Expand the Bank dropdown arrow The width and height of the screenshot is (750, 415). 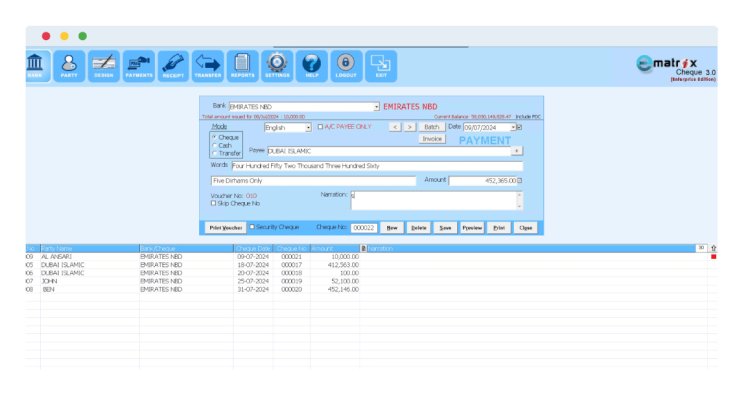point(377,107)
